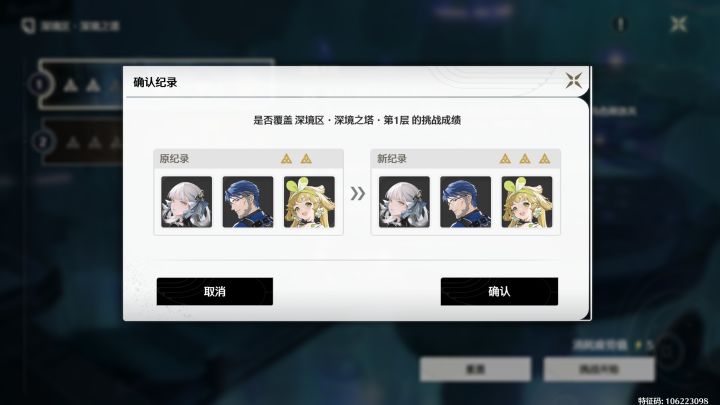This screenshot has height=405, width=720.
Task: Select blonde character portrait in 新纪录
Action: pyautogui.click(x=527, y=202)
